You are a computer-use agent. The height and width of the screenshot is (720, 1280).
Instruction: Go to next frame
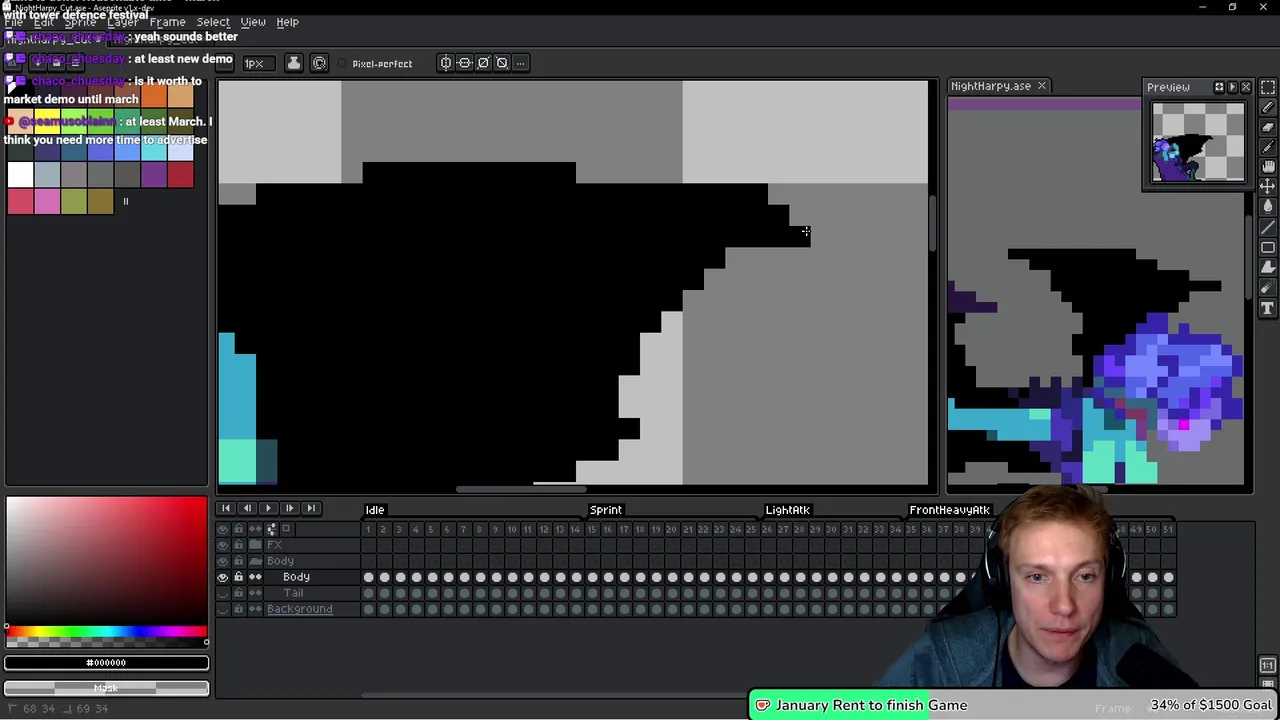click(x=289, y=509)
